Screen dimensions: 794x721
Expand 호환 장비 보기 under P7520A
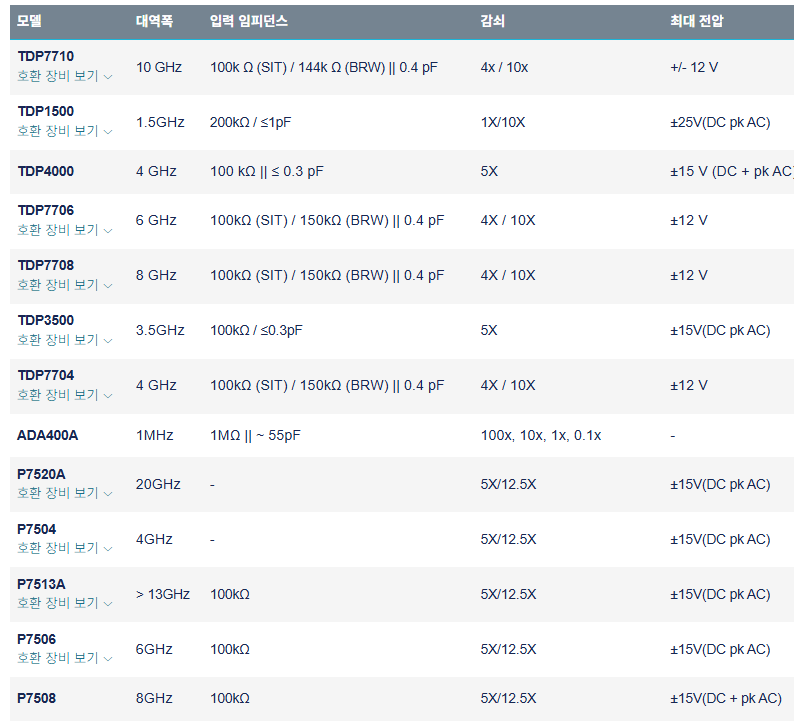(64, 493)
